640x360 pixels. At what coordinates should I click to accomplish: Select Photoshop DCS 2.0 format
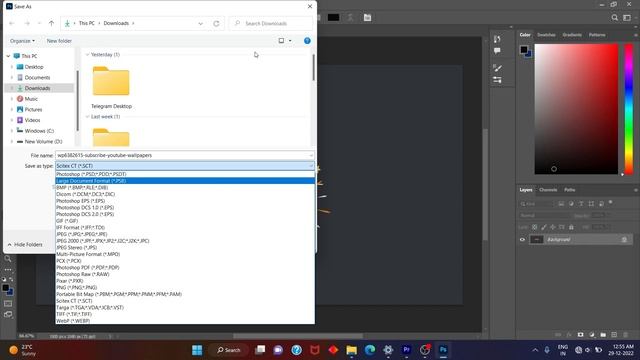[x=185, y=214]
